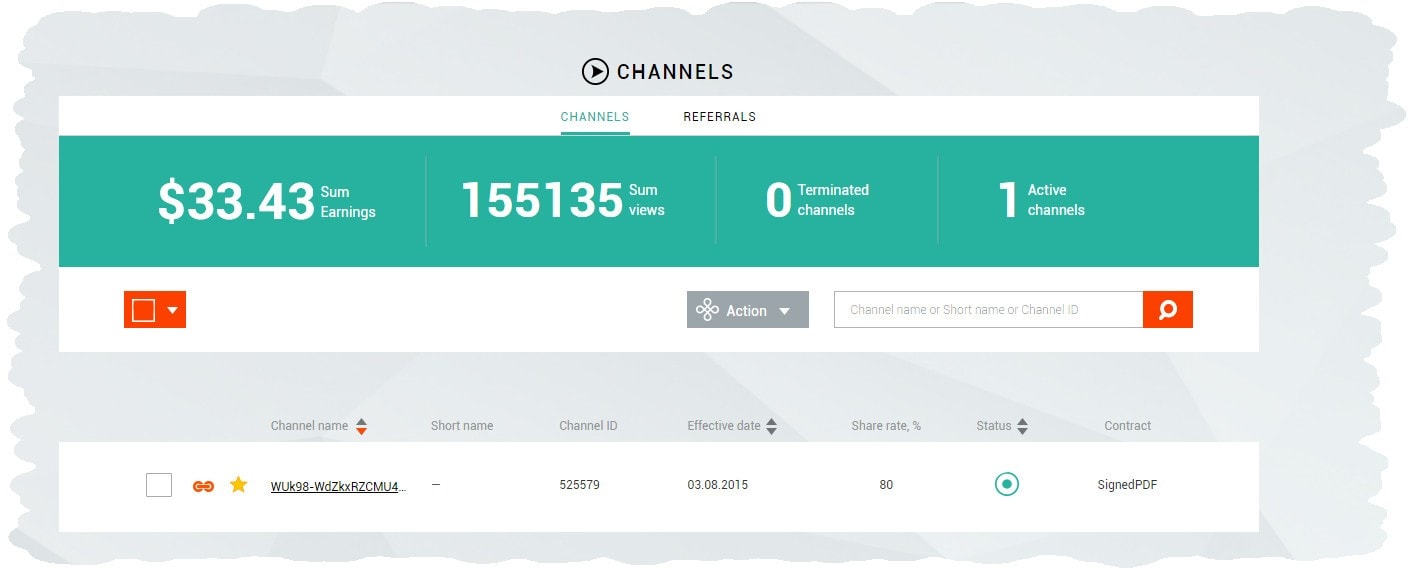Click the orange search magnifier button
The image size is (1408, 568).
click(1167, 310)
